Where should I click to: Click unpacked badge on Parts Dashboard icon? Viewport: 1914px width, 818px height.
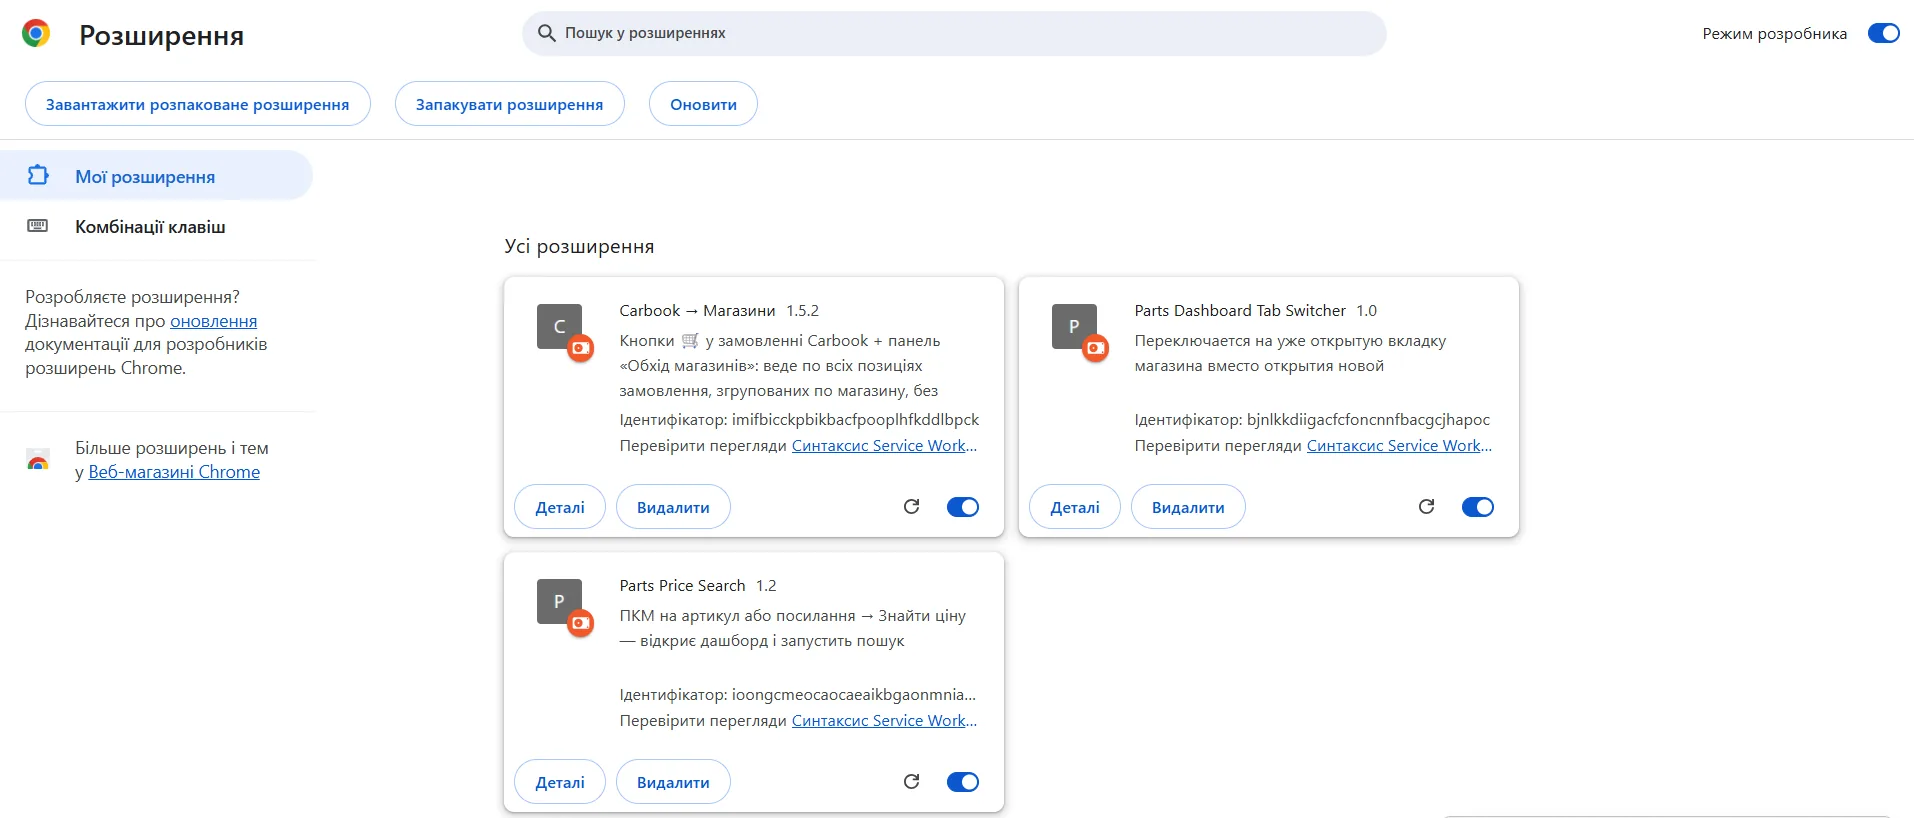click(x=1096, y=348)
